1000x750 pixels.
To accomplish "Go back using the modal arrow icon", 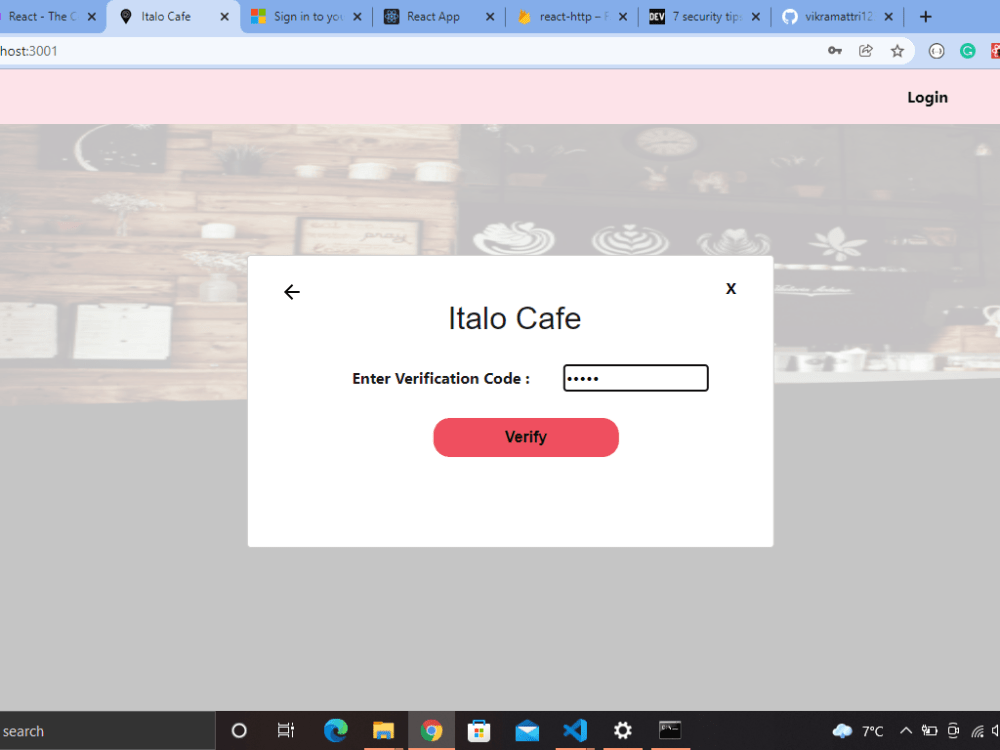I will [x=291, y=291].
